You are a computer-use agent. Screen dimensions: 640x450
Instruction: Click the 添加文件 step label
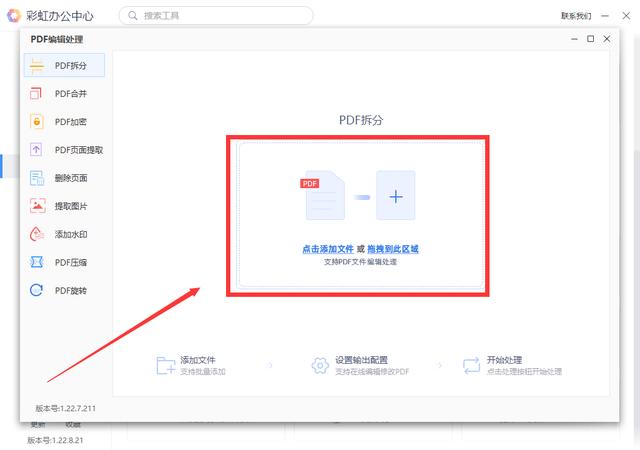[198, 360]
